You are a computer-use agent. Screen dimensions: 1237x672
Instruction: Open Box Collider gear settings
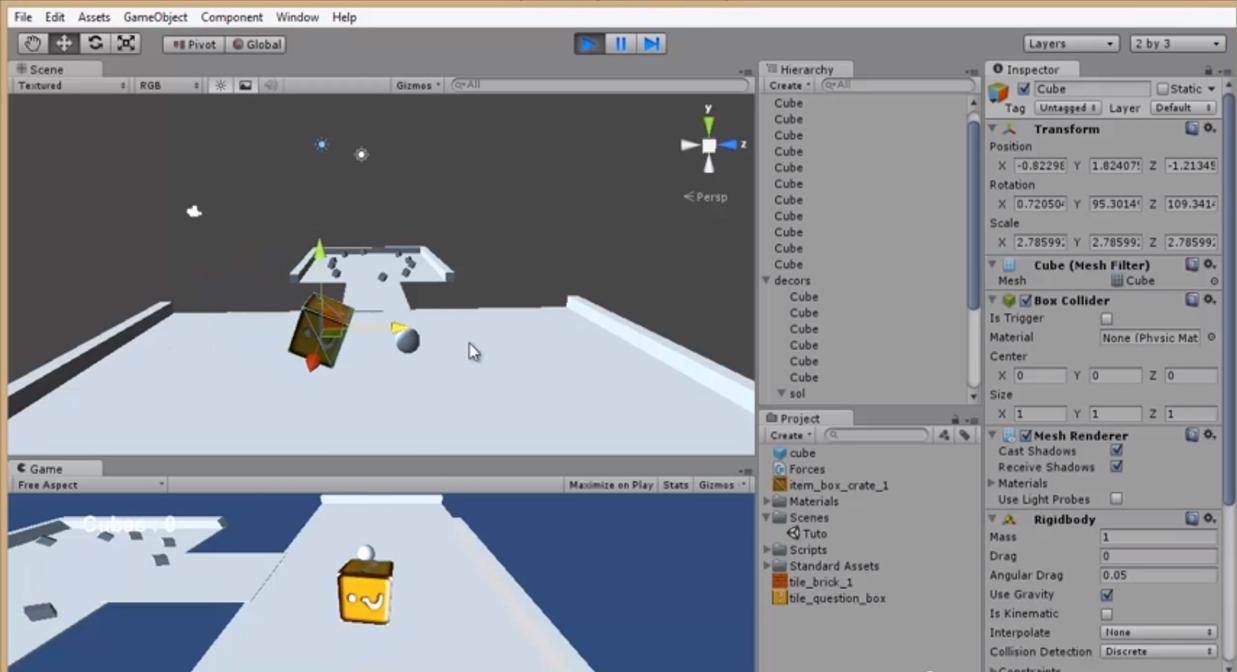pos(1209,300)
